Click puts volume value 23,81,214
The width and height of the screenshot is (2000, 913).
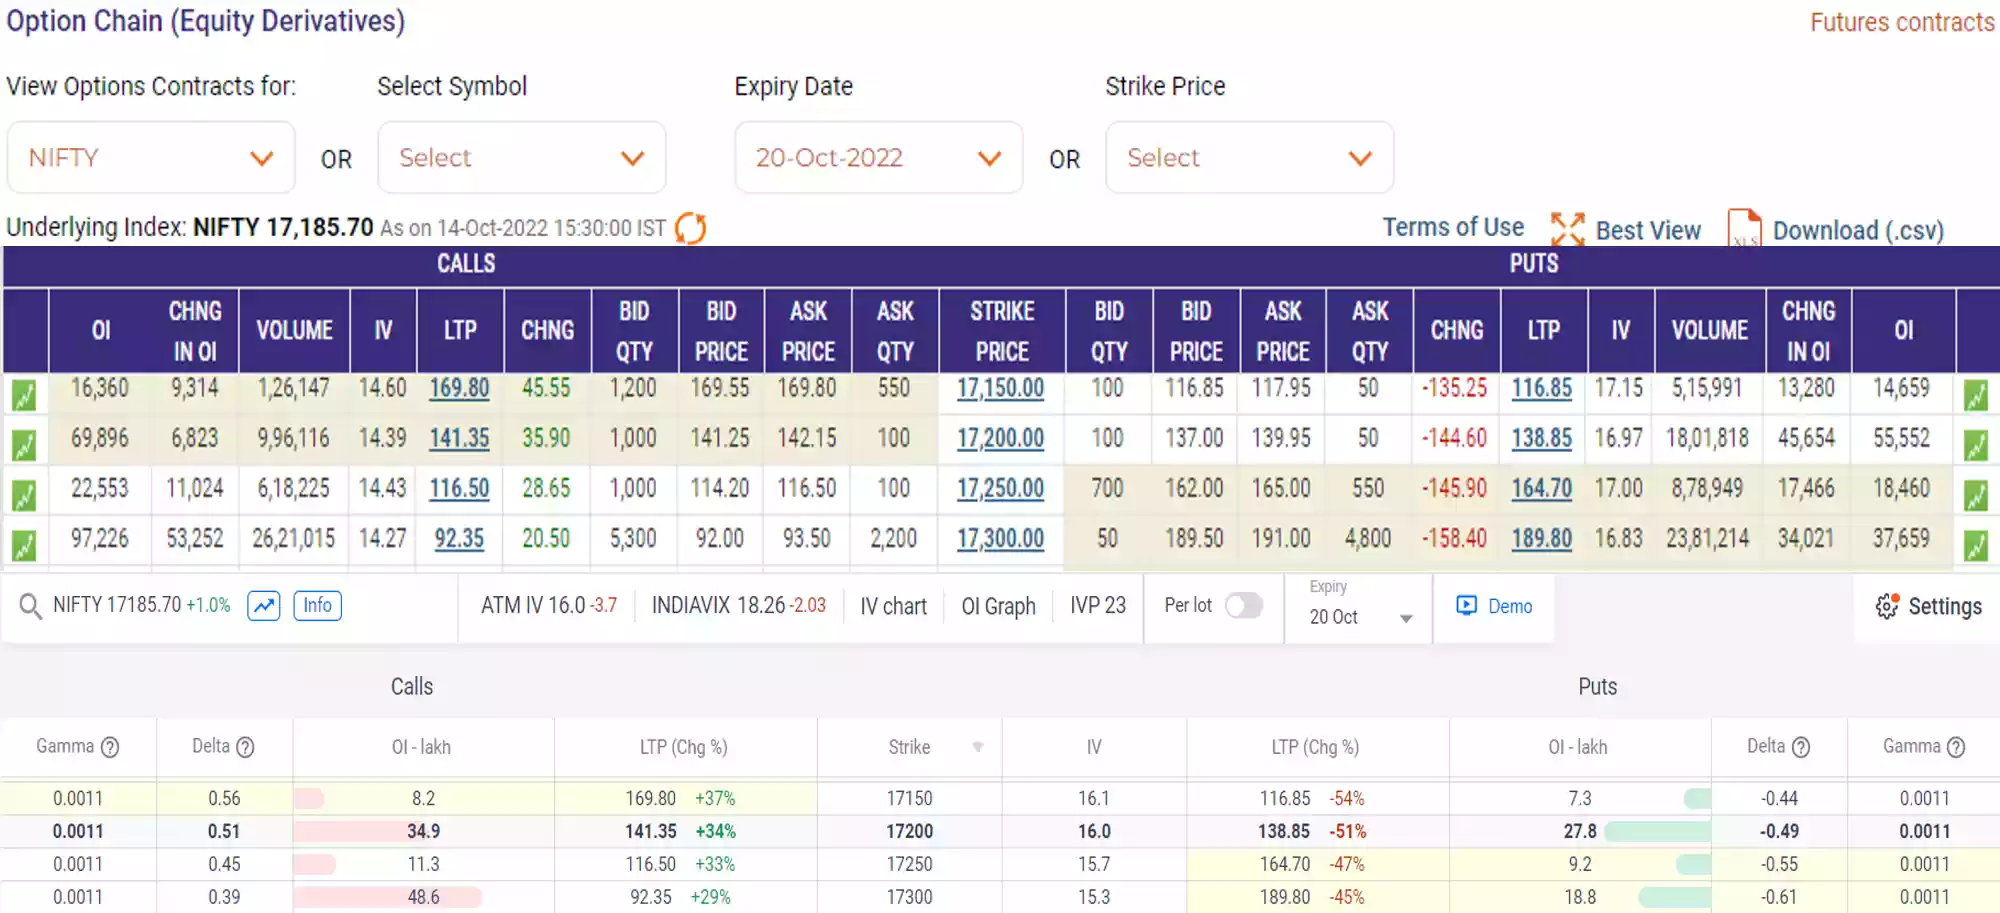pos(1707,539)
